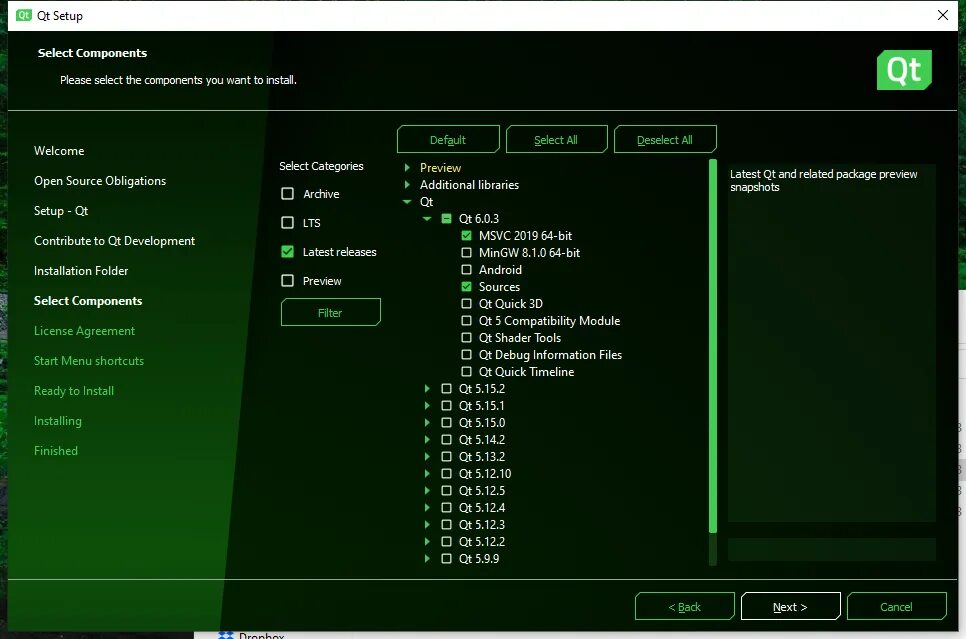This screenshot has width=966, height=639.
Task: Select the Setup - Qt step
Action: click(61, 211)
